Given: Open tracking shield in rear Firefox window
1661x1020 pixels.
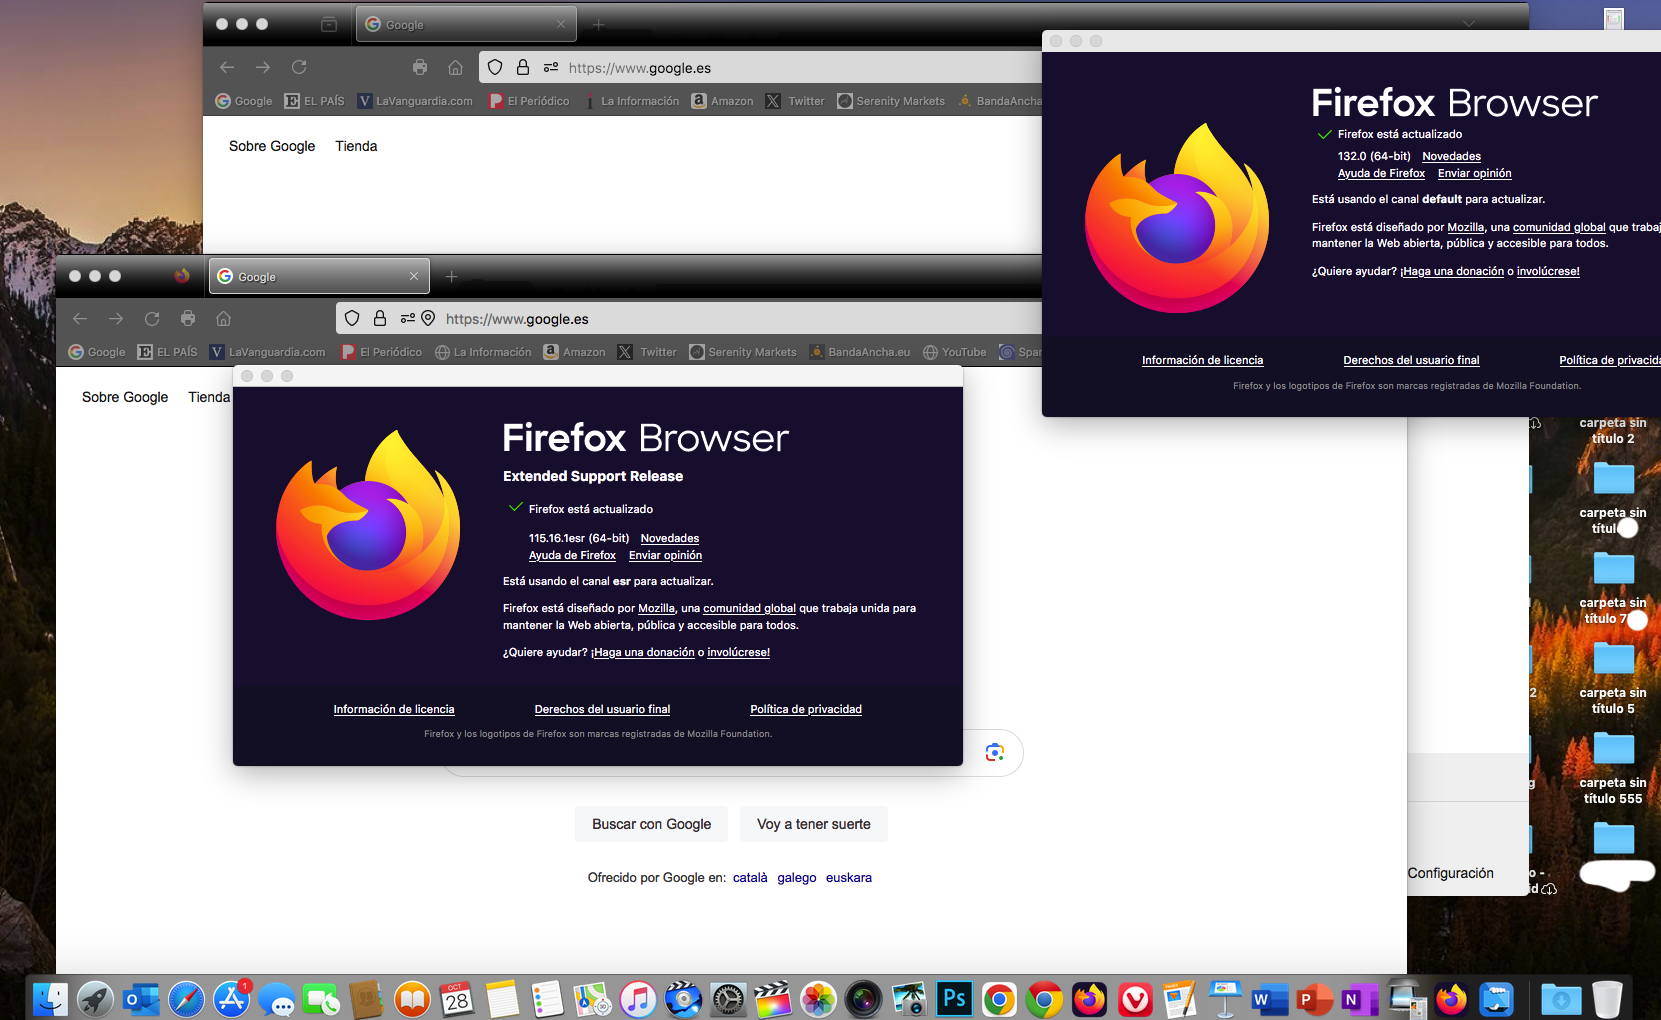Looking at the screenshot, I should pos(495,67).
